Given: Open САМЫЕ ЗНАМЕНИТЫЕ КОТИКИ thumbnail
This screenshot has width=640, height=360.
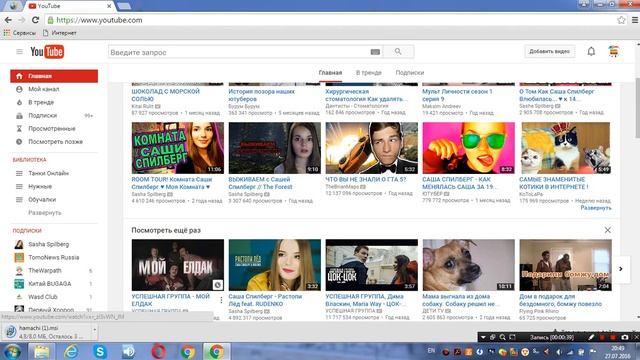Looking at the screenshot, I should pos(565,148).
